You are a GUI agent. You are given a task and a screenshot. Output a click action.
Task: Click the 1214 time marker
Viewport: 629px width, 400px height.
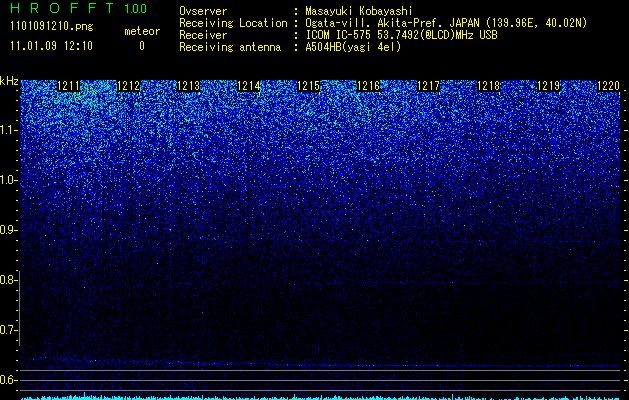click(248, 86)
